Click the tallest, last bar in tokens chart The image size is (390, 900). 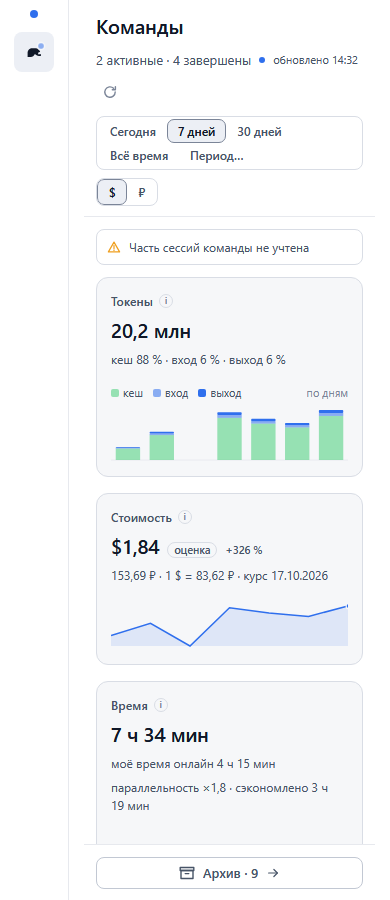click(331, 435)
